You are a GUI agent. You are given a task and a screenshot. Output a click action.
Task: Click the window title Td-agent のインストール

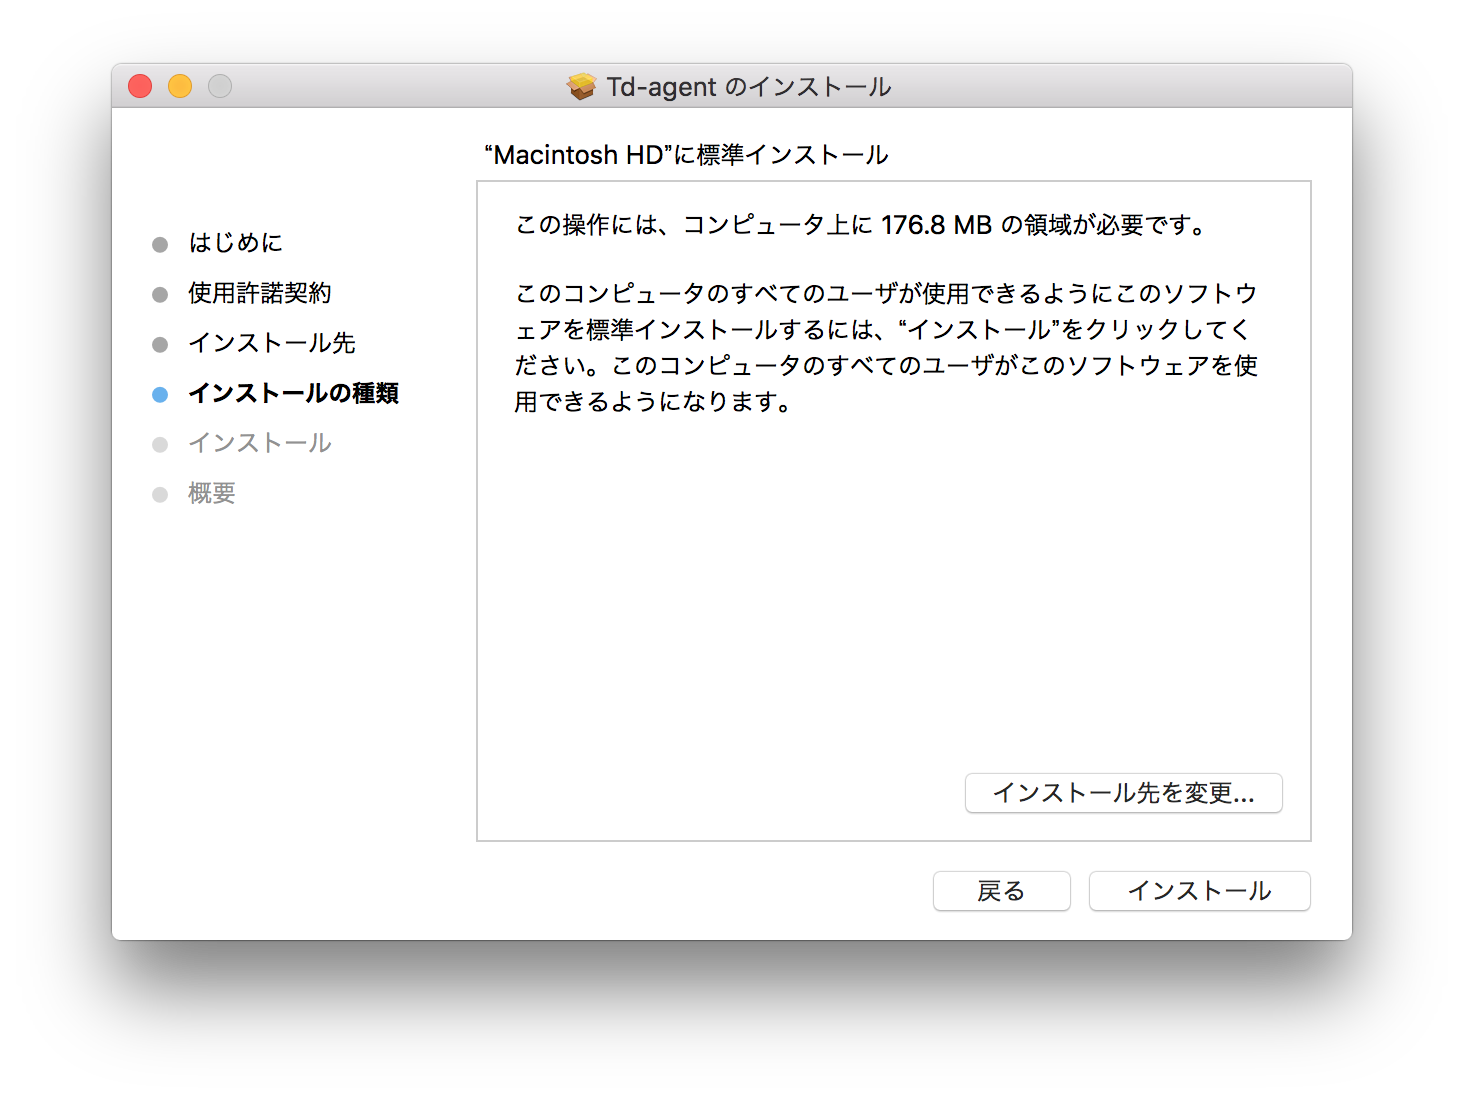(748, 87)
